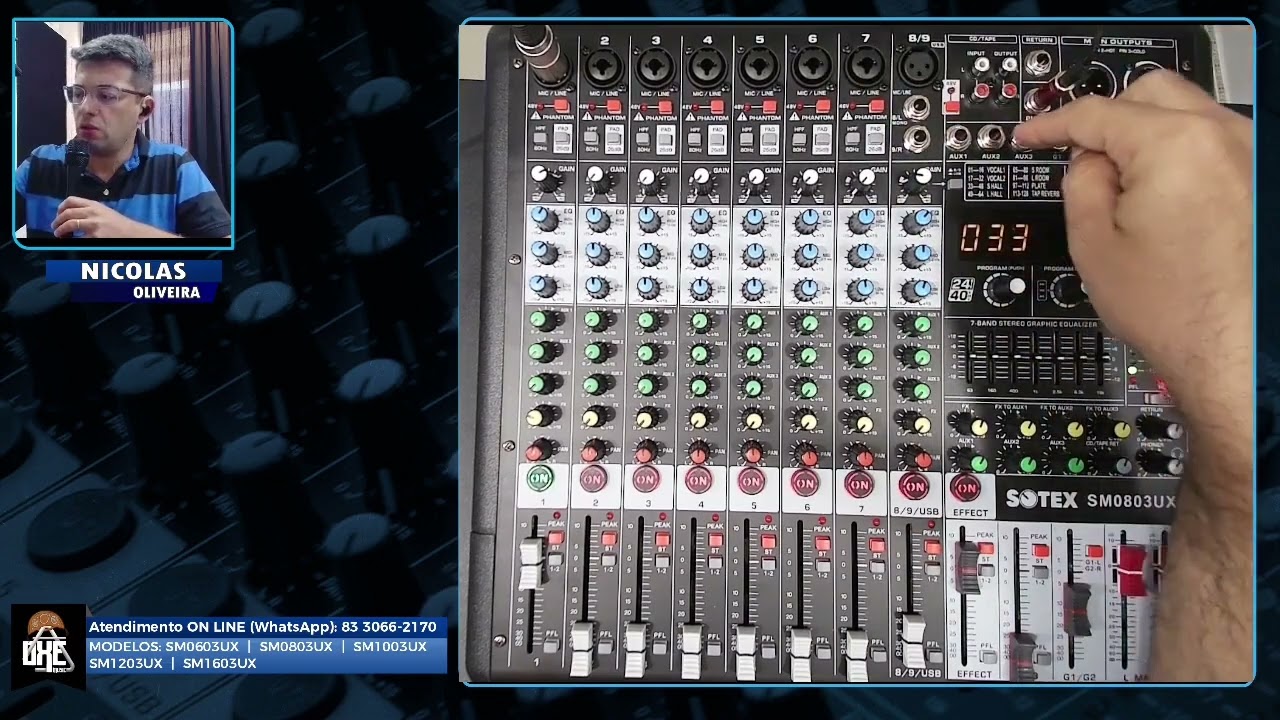This screenshot has width=1280, height=720.
Task: Engage channel 4 PAD 26dB button
Action: click(x=718, y=141)
